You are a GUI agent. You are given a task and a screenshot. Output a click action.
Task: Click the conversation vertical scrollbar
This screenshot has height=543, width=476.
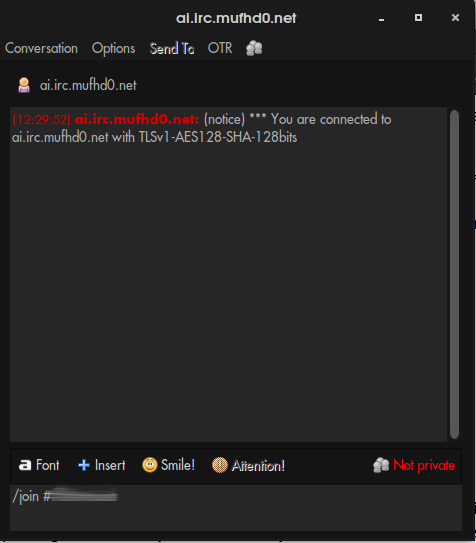point(455,274)
